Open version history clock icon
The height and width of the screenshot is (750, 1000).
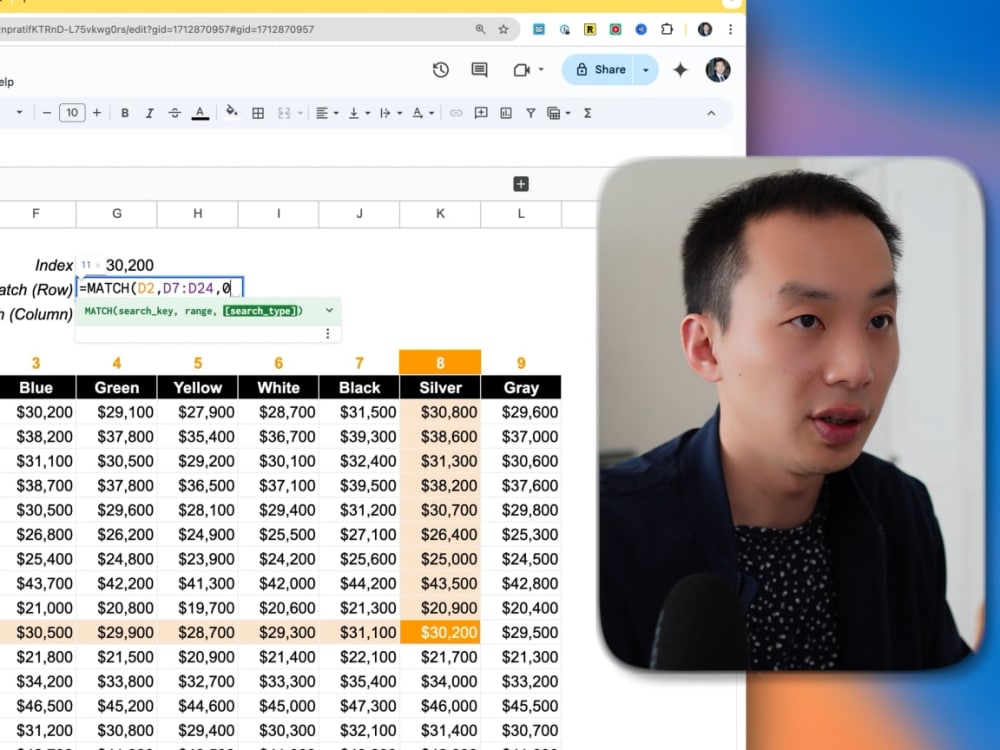(441, 70)
